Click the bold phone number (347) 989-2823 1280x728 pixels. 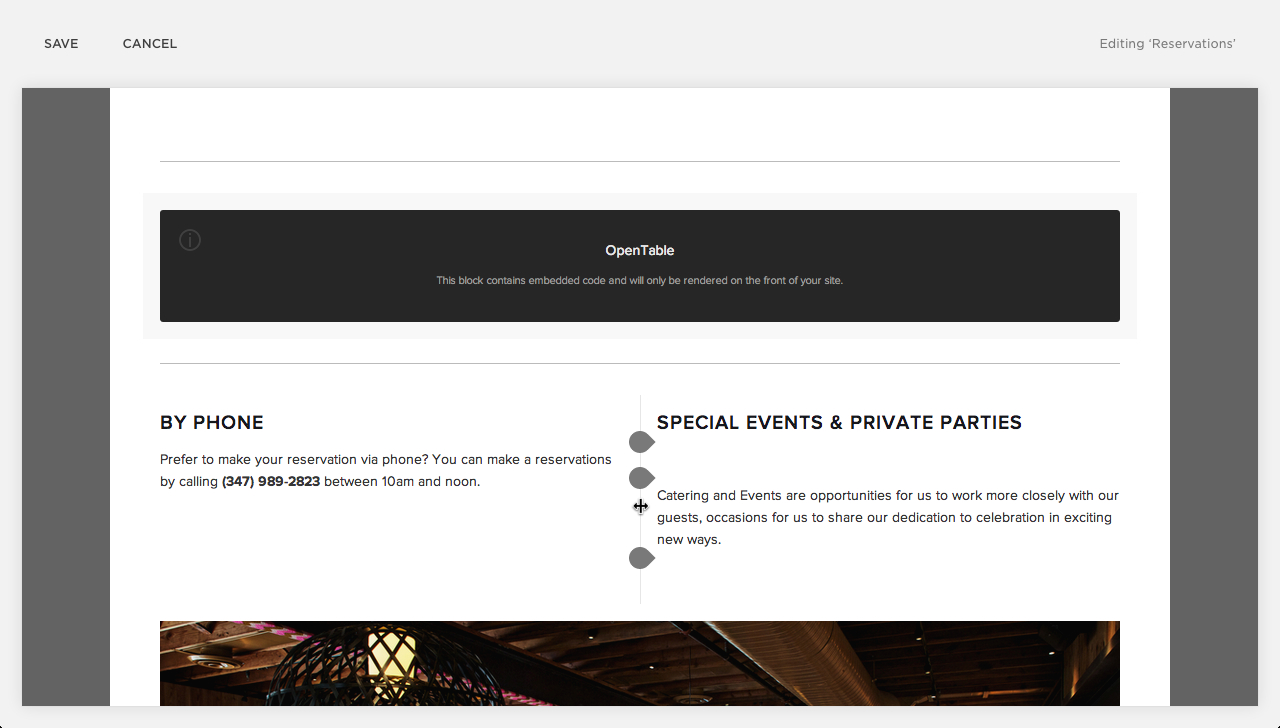coord(271,482)
